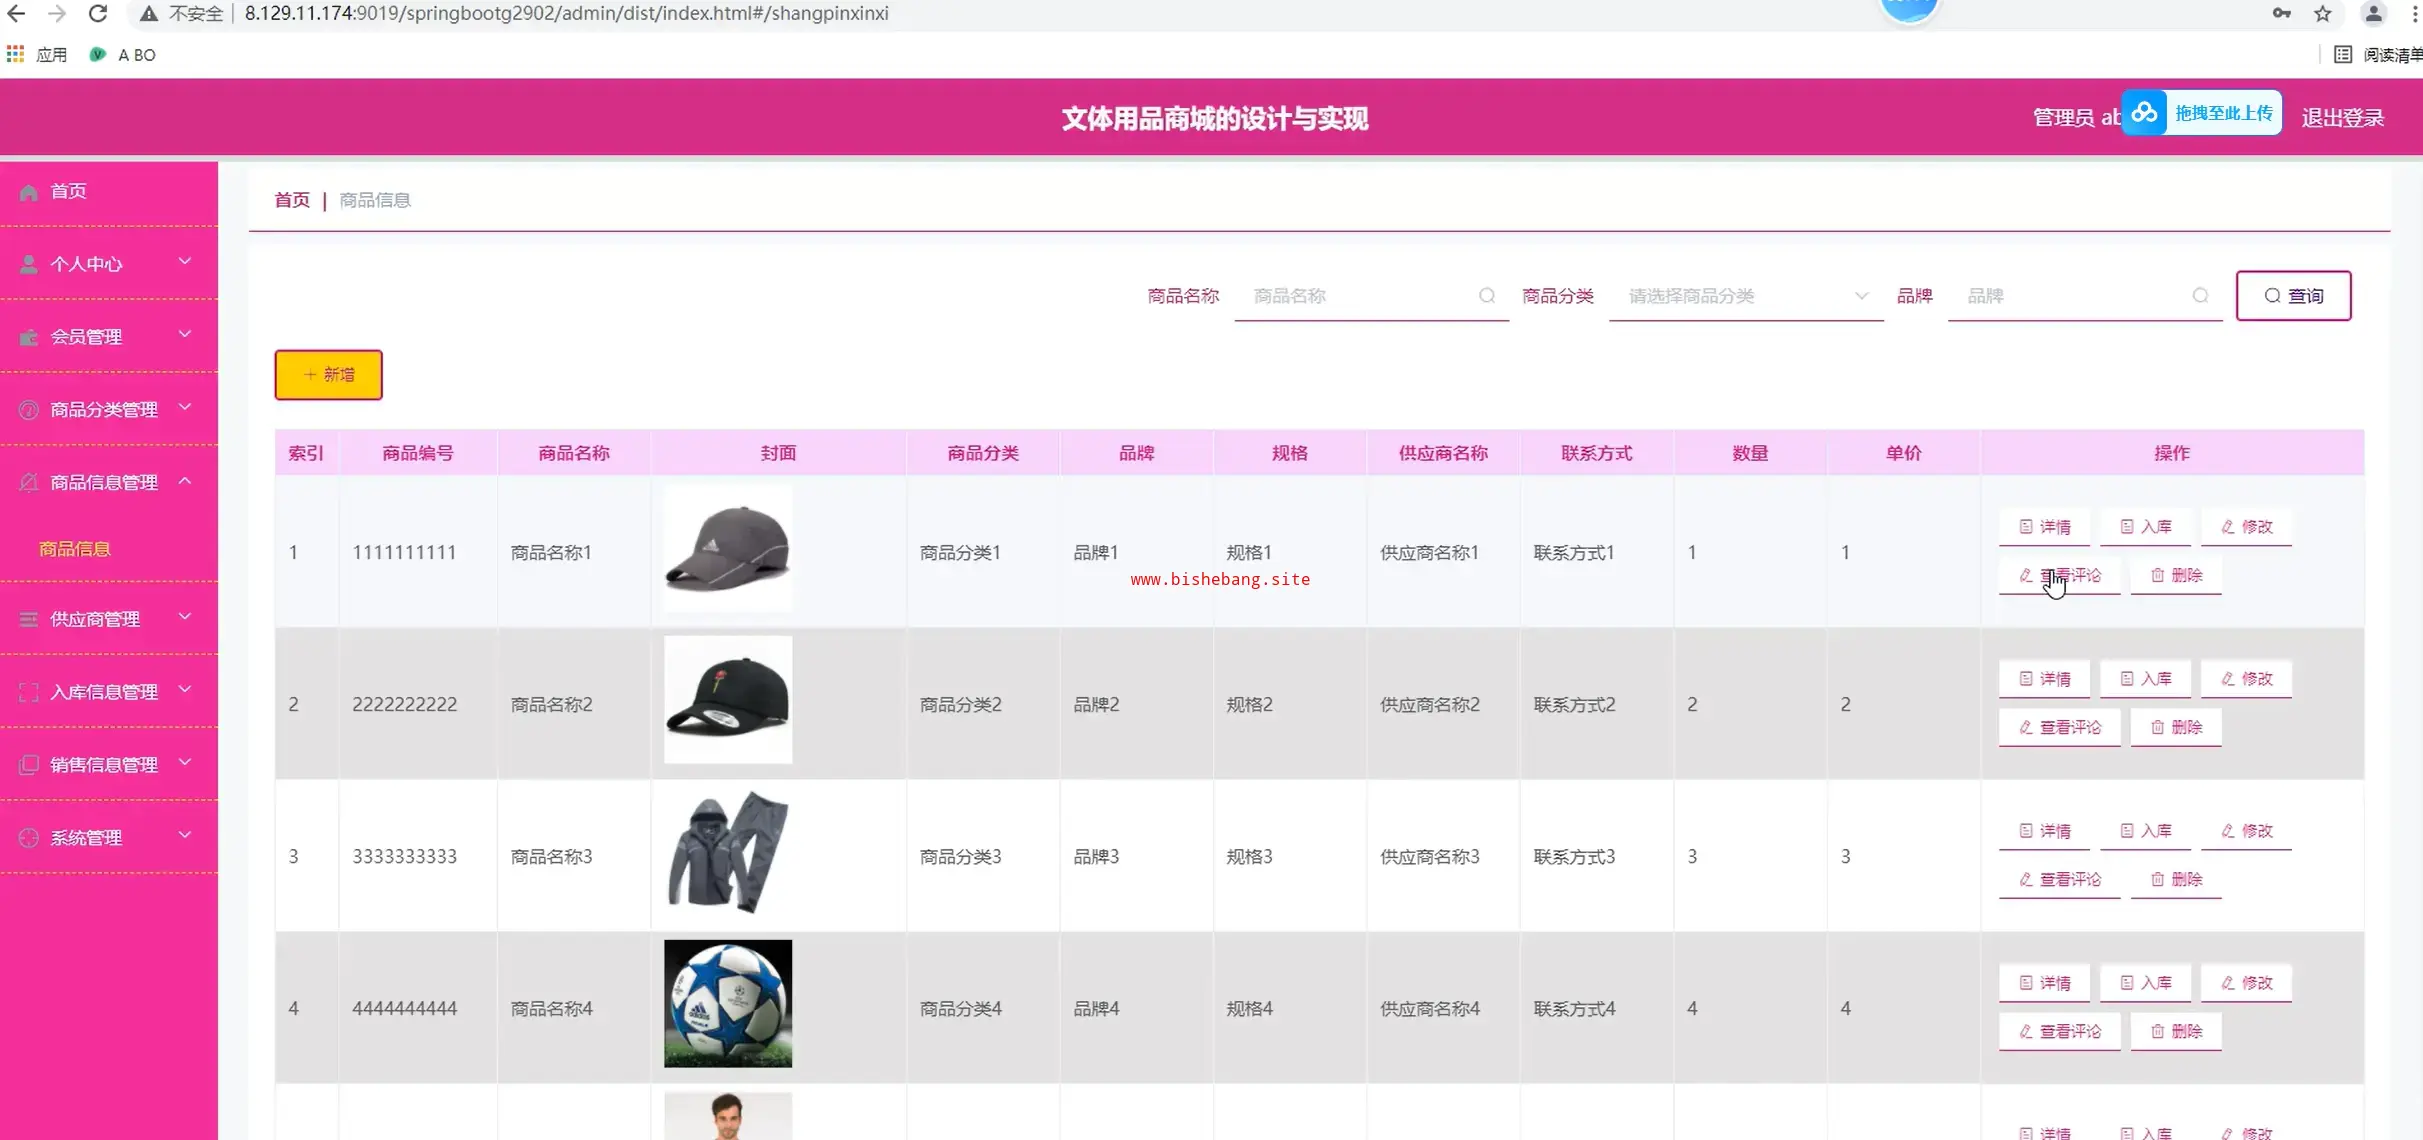Click the yellow 新增 button

pos(328,374)
